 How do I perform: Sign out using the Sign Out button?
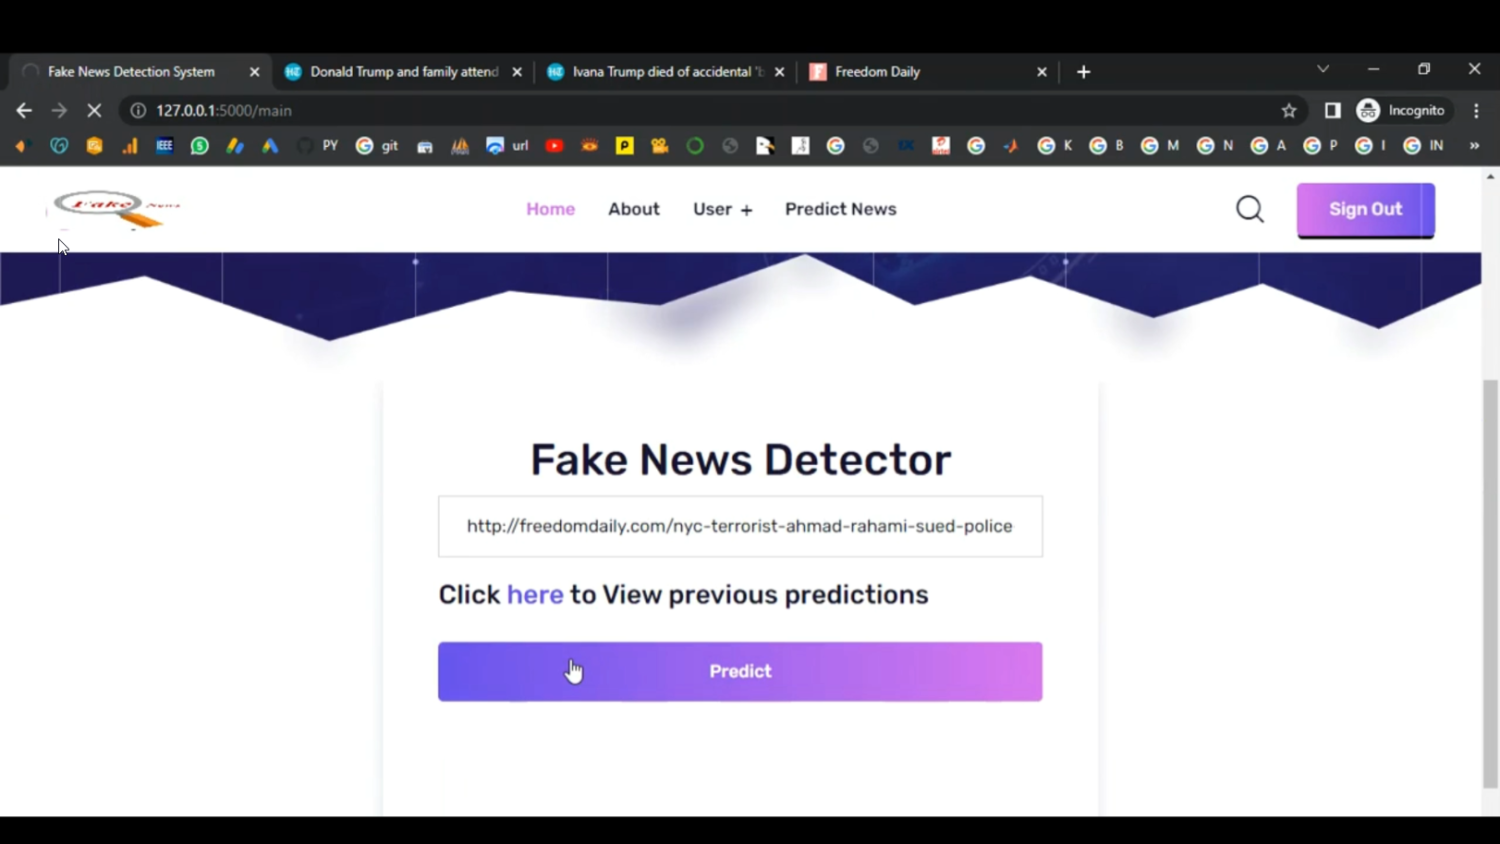[x=1365, y=210]
